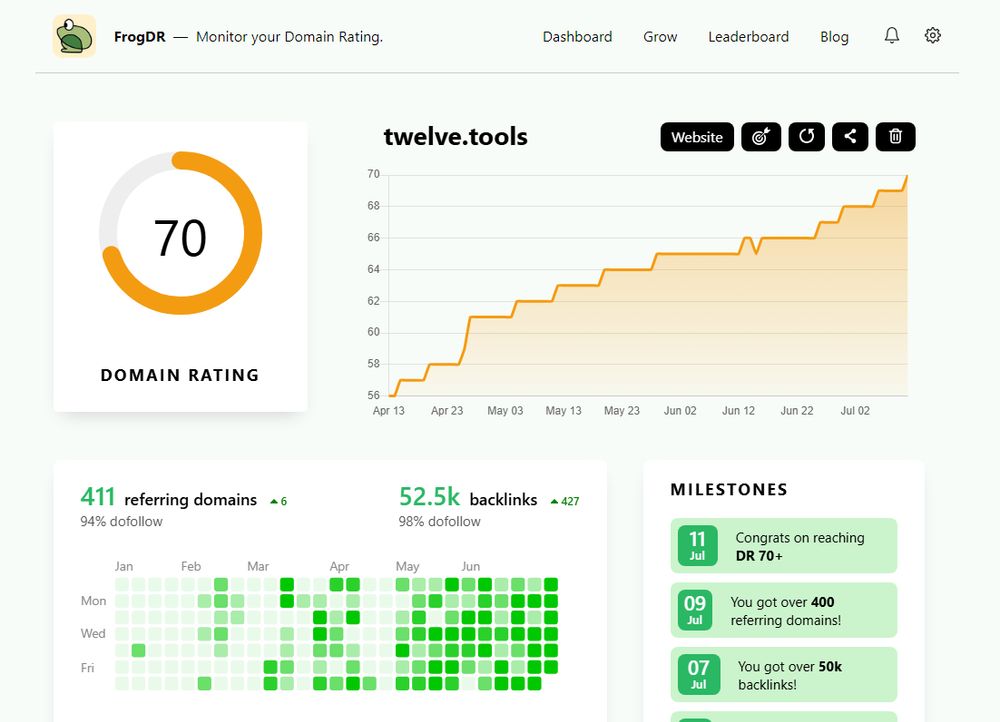Viewport: 1000px width, 722px height.
Task: Click the Apr 13 chart axis label
Action: [x=388, y=411]
